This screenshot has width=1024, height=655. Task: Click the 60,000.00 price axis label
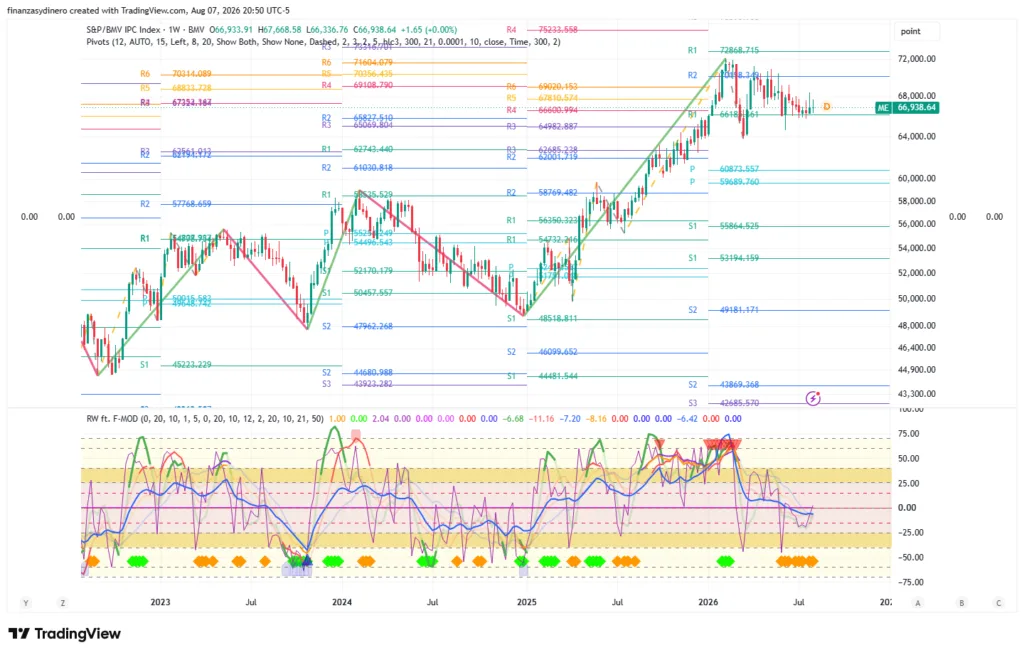[x=916, y=178]
